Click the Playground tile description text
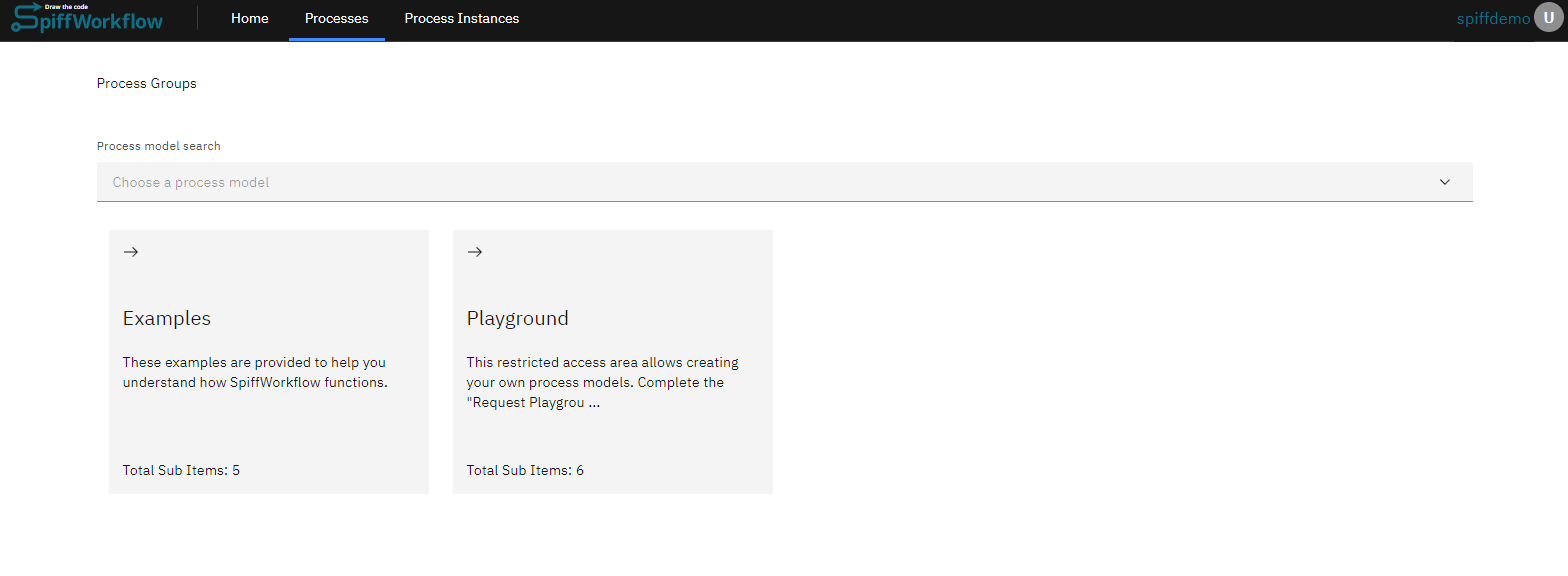This screenshot has width=1568, height=576. pos(602,372)
